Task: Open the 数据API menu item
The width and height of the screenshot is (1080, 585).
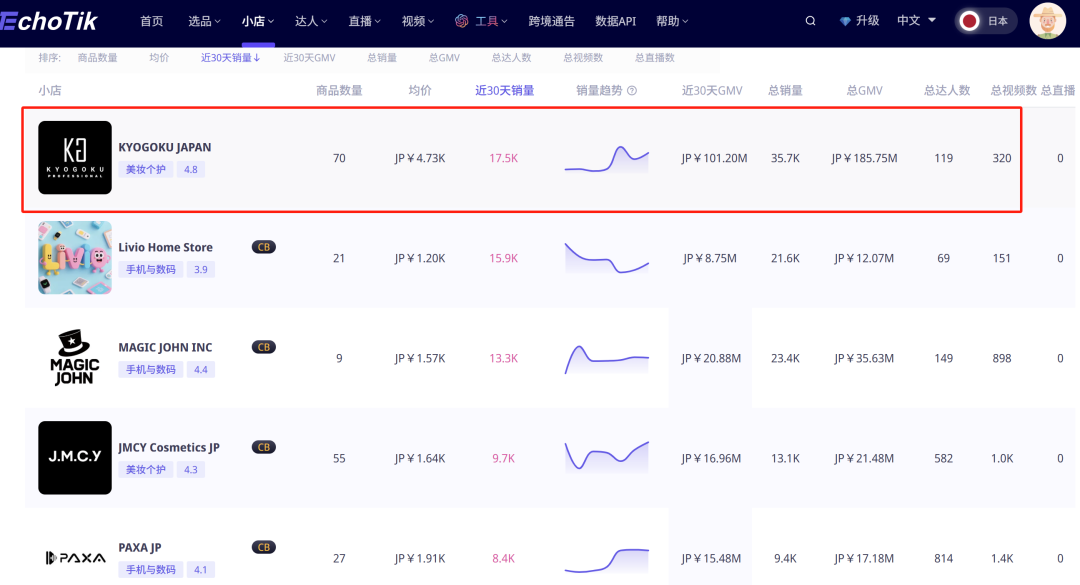Action: [x=615, y=21]
